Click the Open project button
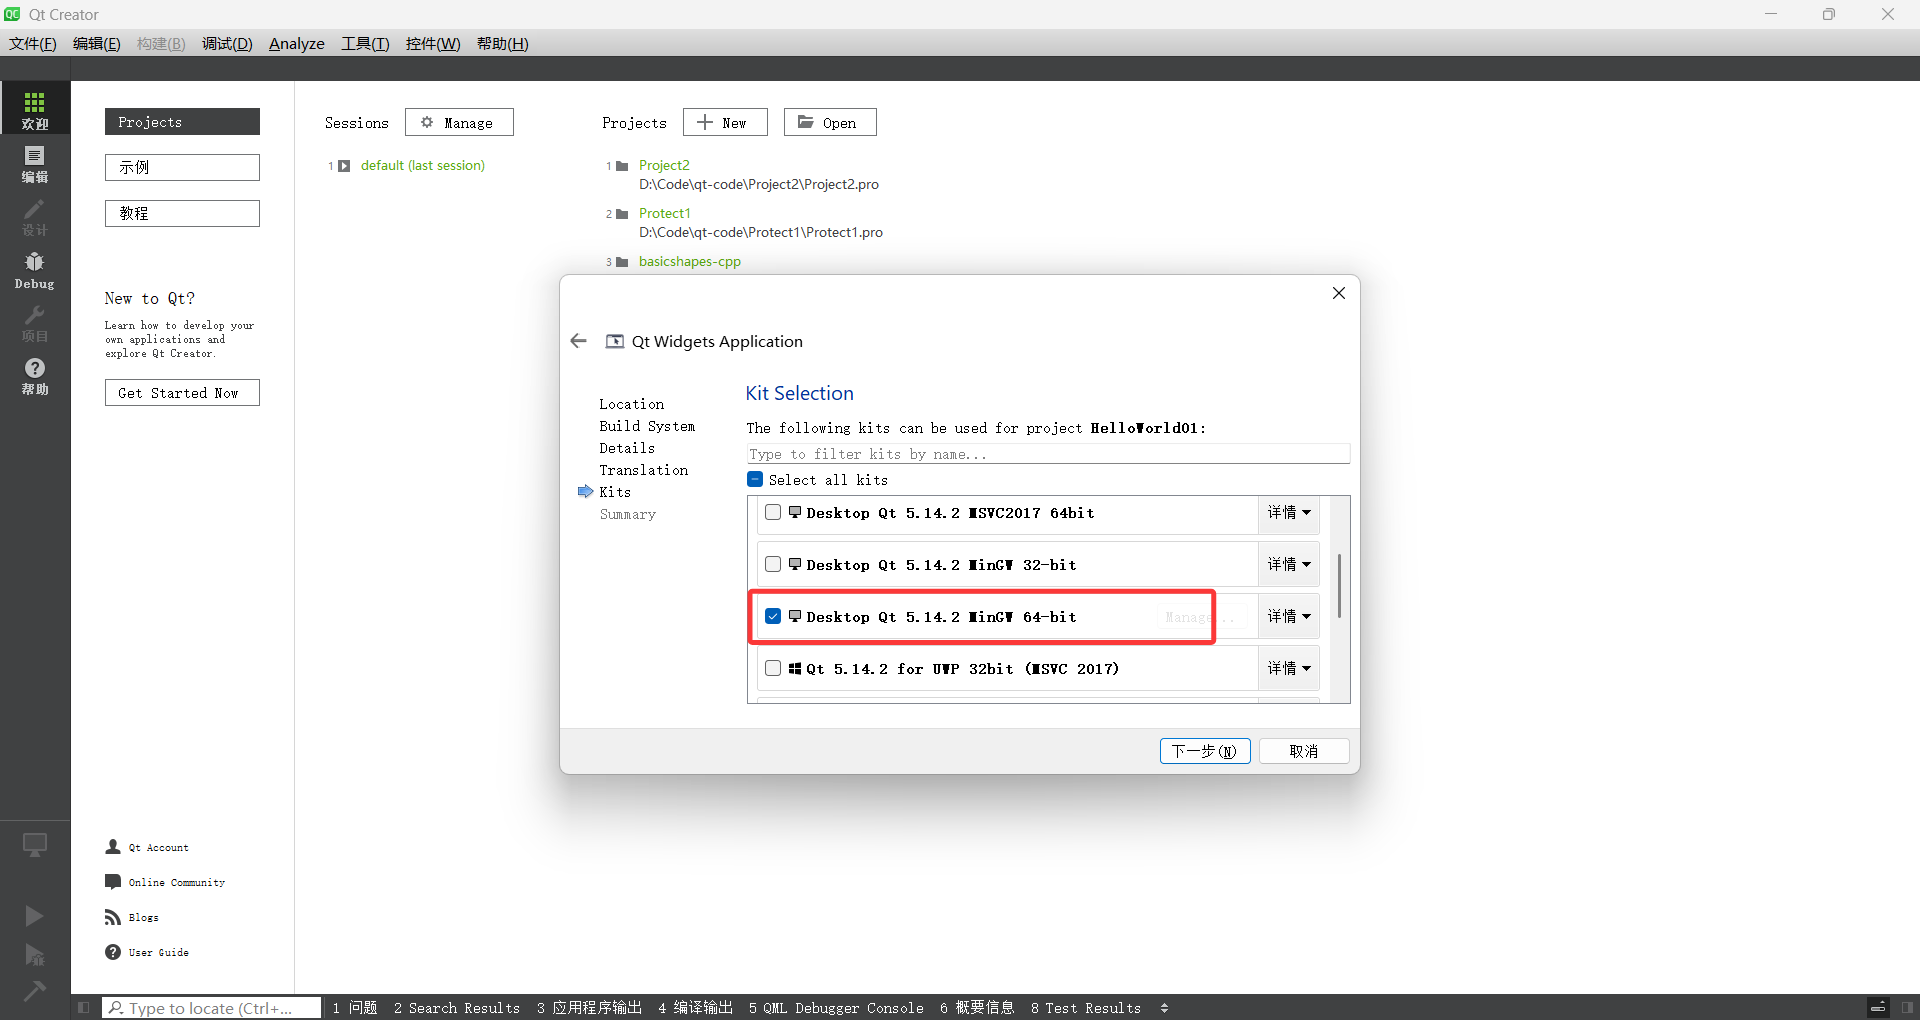1920x1020 pixels. 830,122
